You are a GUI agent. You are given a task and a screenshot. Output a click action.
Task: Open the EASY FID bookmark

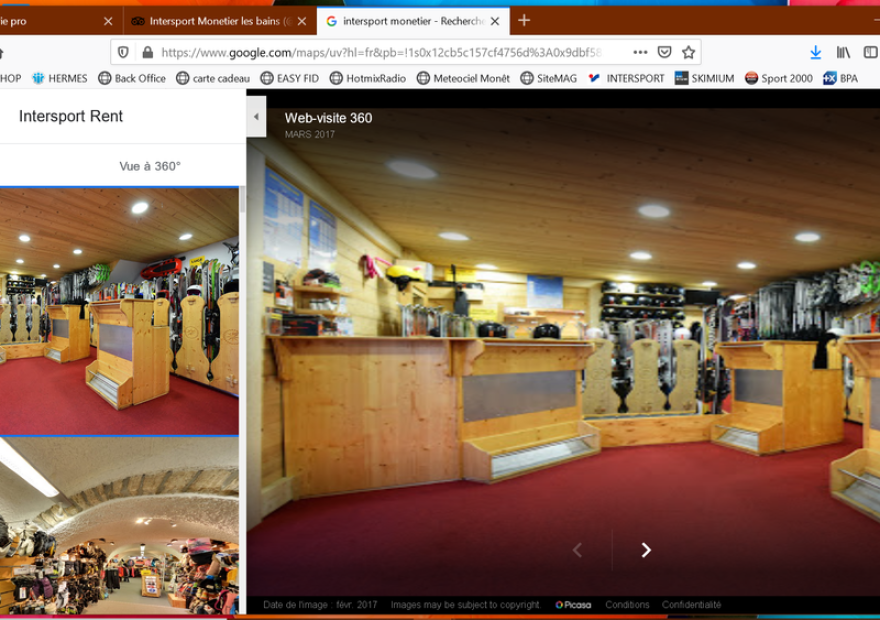pos(290,79)
